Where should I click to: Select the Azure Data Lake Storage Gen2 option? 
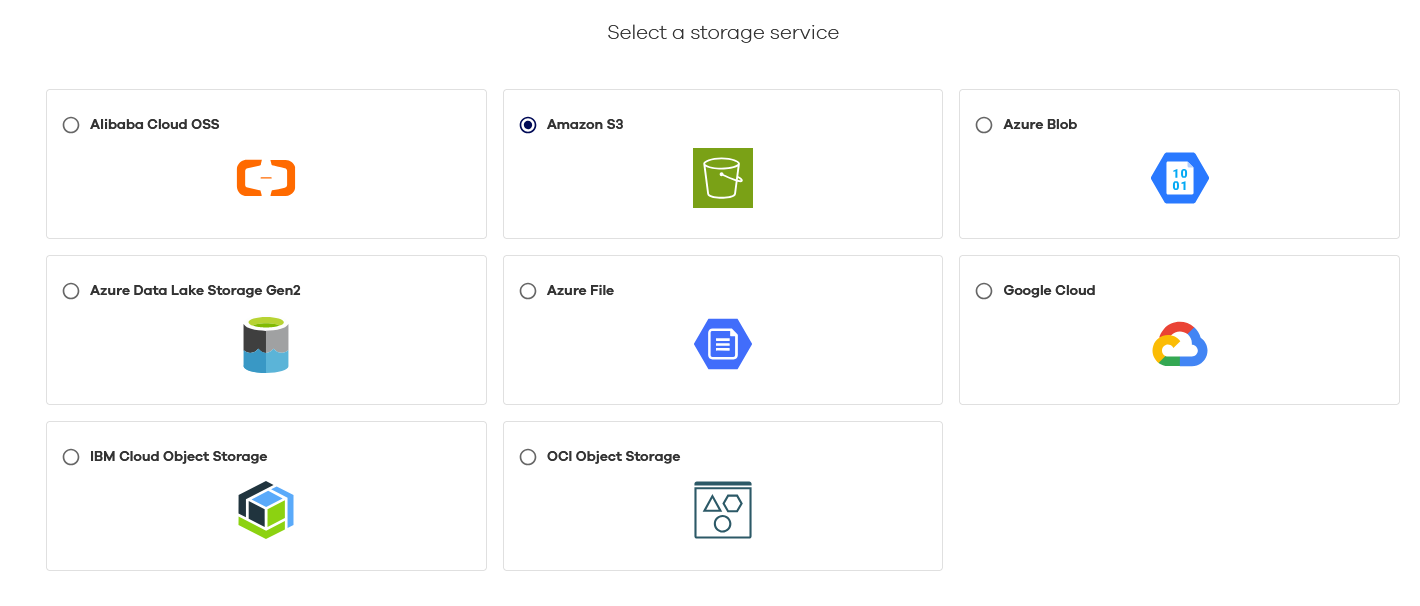tap(70, 290)
